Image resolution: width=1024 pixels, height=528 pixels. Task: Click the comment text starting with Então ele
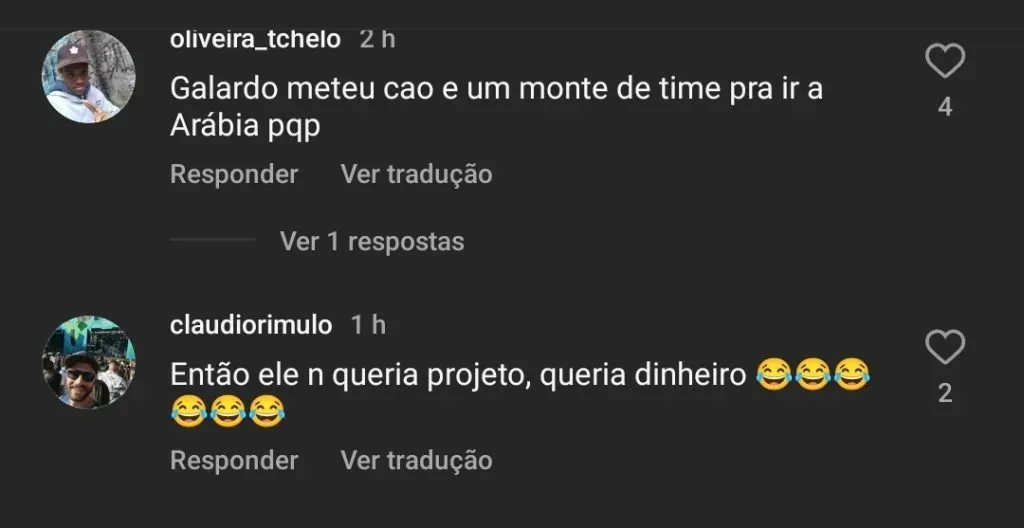(x=458, y=375)
